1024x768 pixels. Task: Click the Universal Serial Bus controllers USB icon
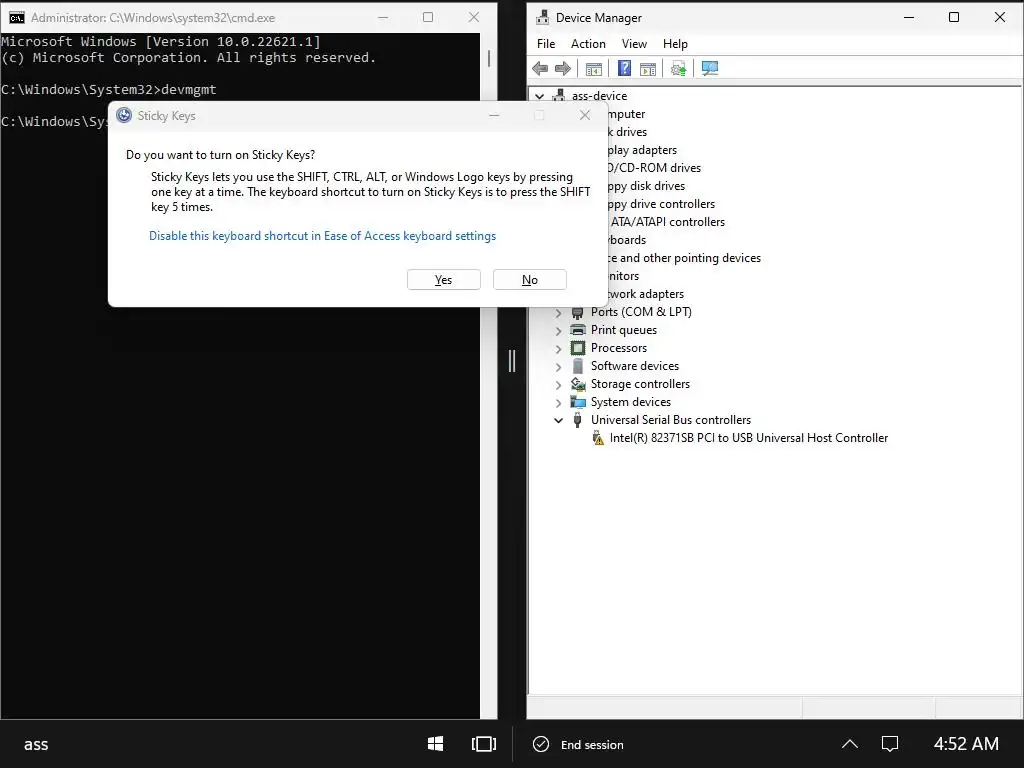(577, 420)
